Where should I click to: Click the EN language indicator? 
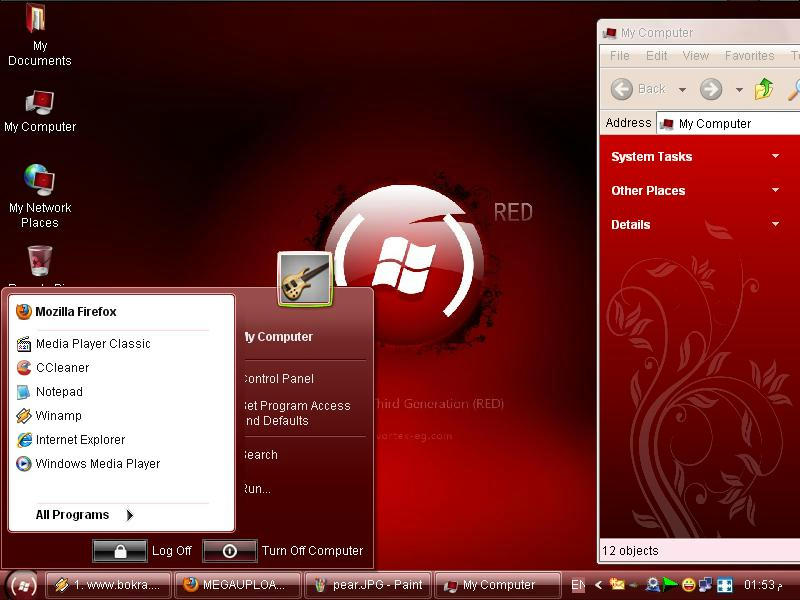click(x=578, y=585)
